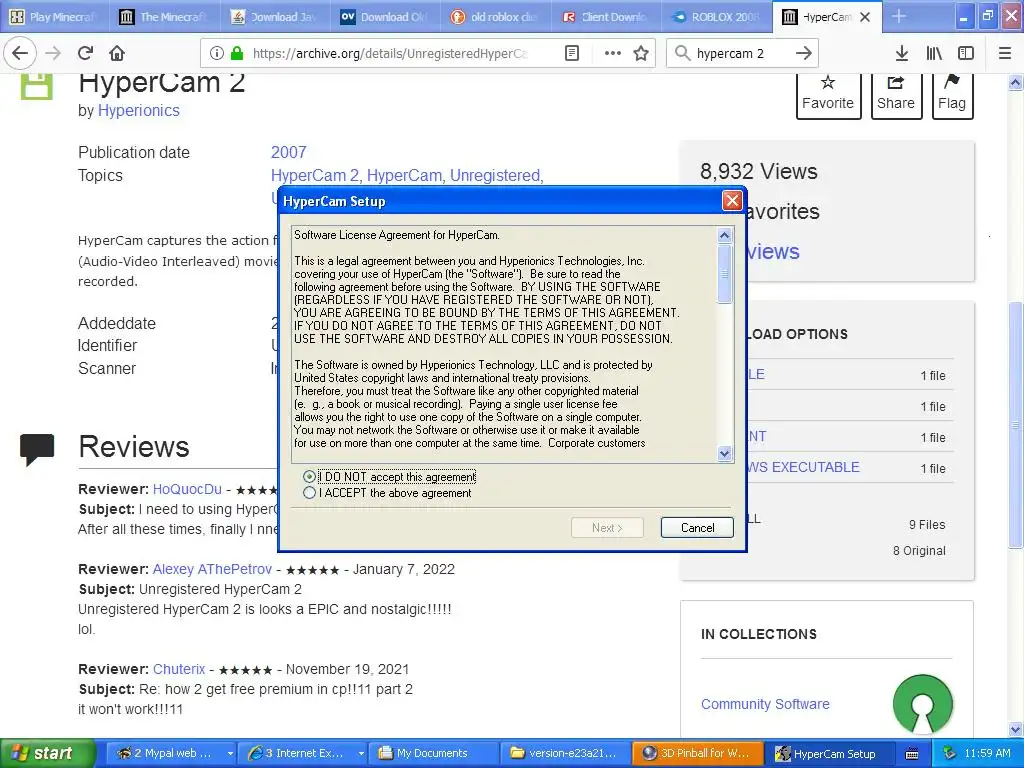Switch to the Play Minecraft tab

pyautogui.click(x=55, y=17)
